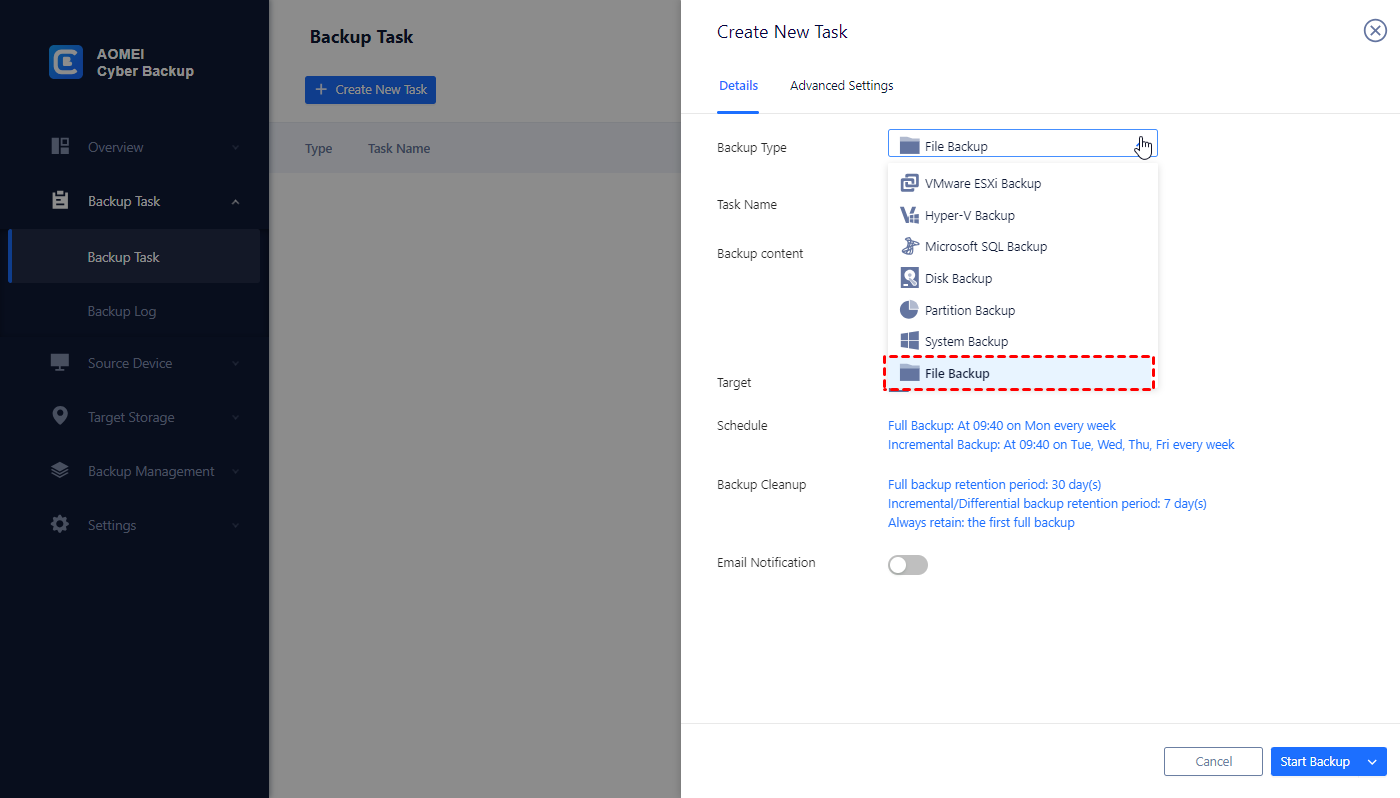The height and width of the screenshot is (798, 1400).
Task: Open the Full Backup schedule link
Action: (1002, 426)
